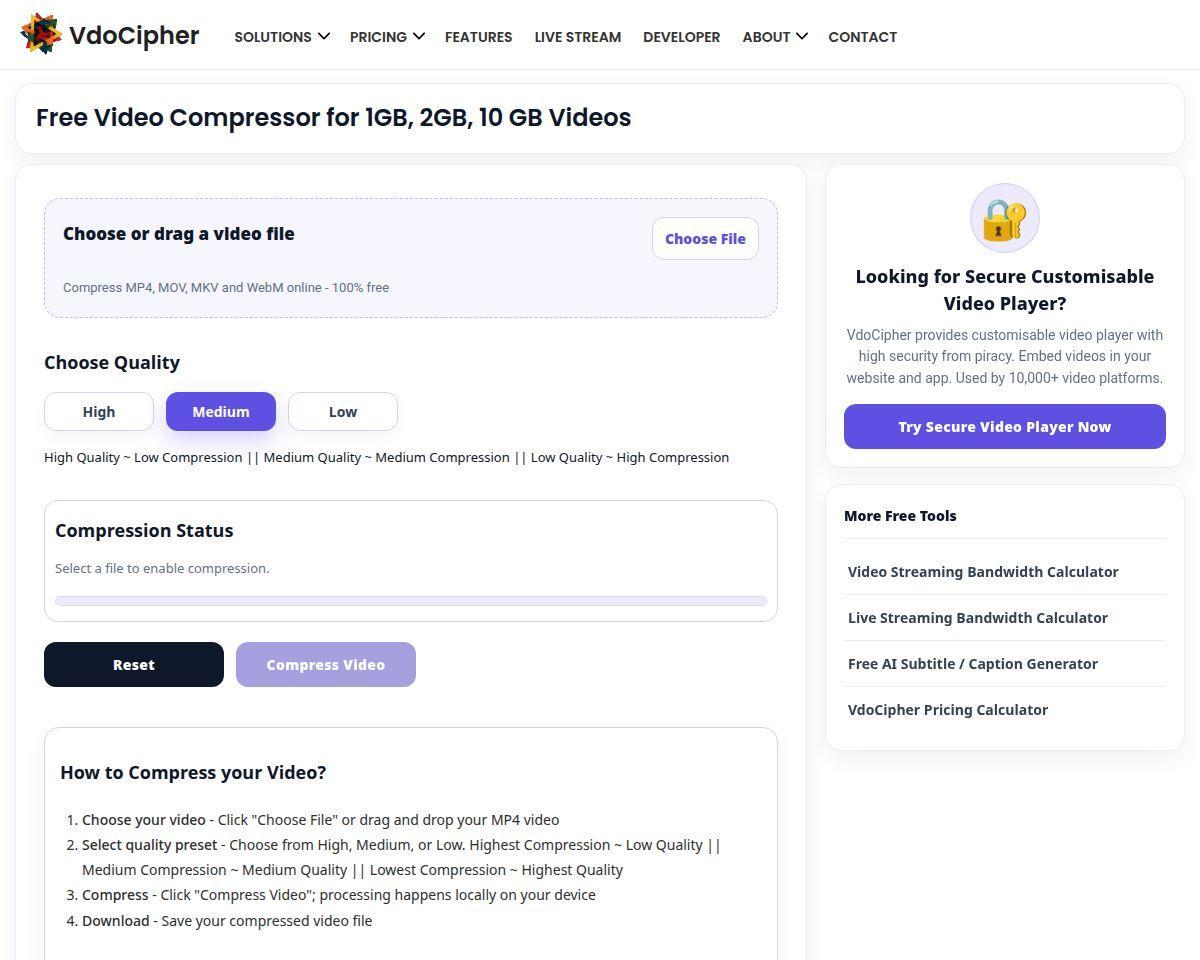Click the 'Download - Save your compressed video file' step
Screen dimensions: 1200x960
227,921
